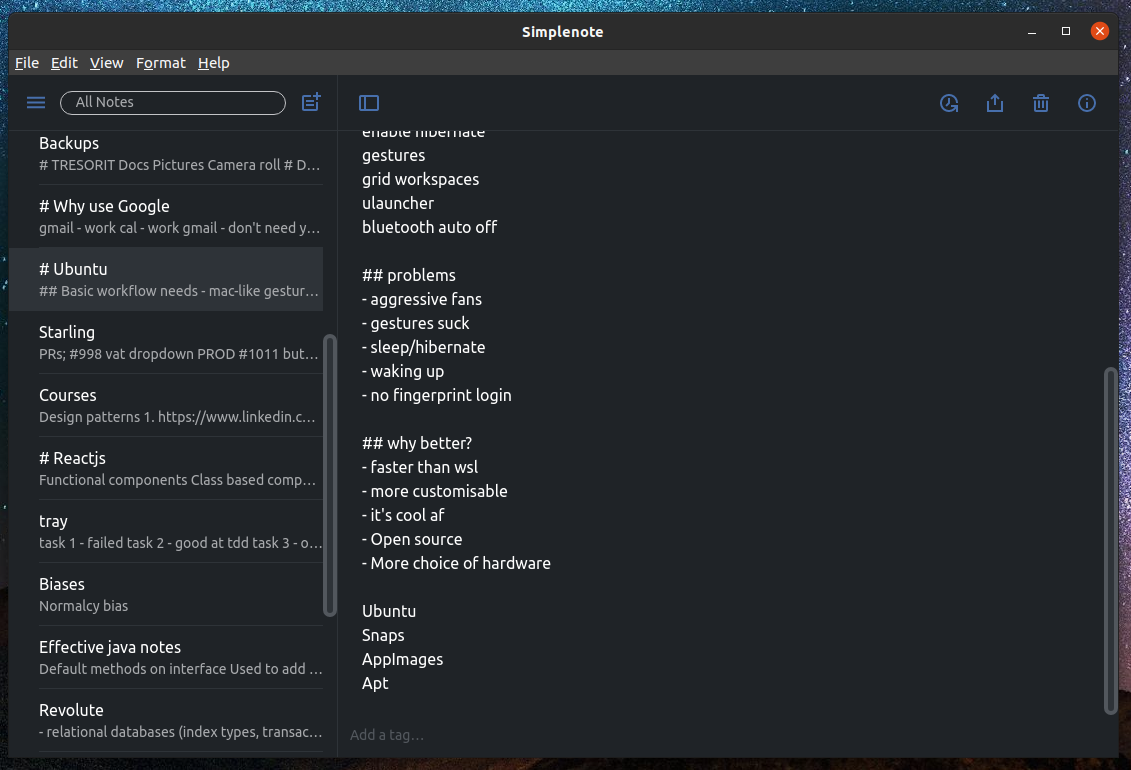Open the View menu

[107, 63]
